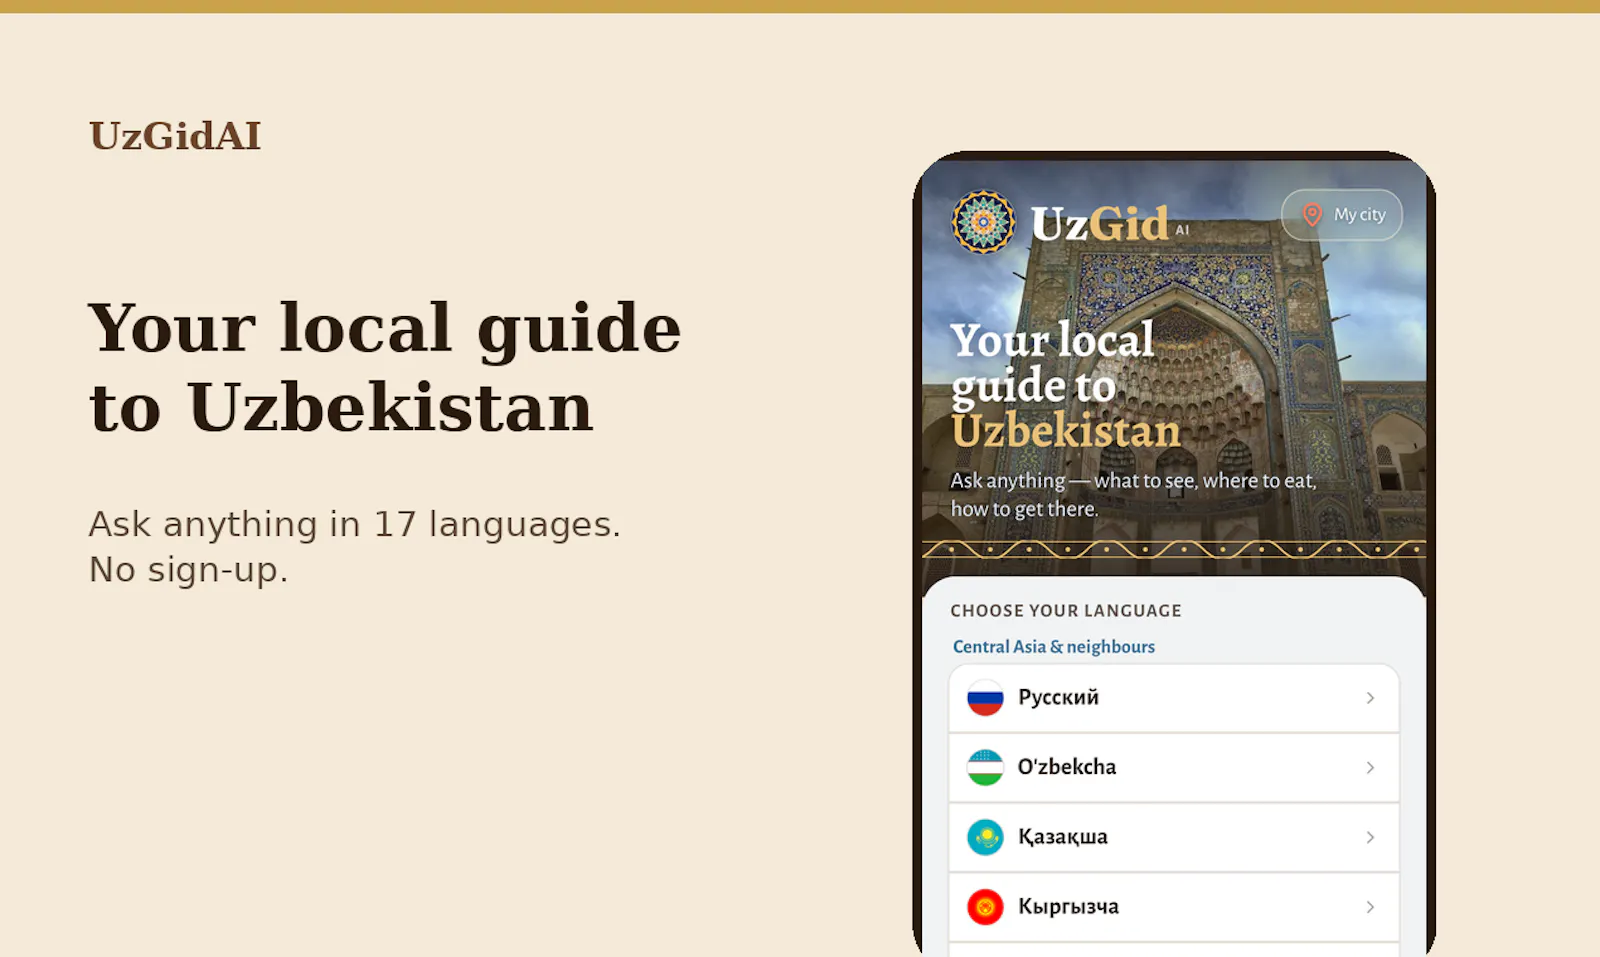Viewport: 1600px width, 957px height.
Task: Choose O'zbekcha language label
Action: tap(1067, 767)
